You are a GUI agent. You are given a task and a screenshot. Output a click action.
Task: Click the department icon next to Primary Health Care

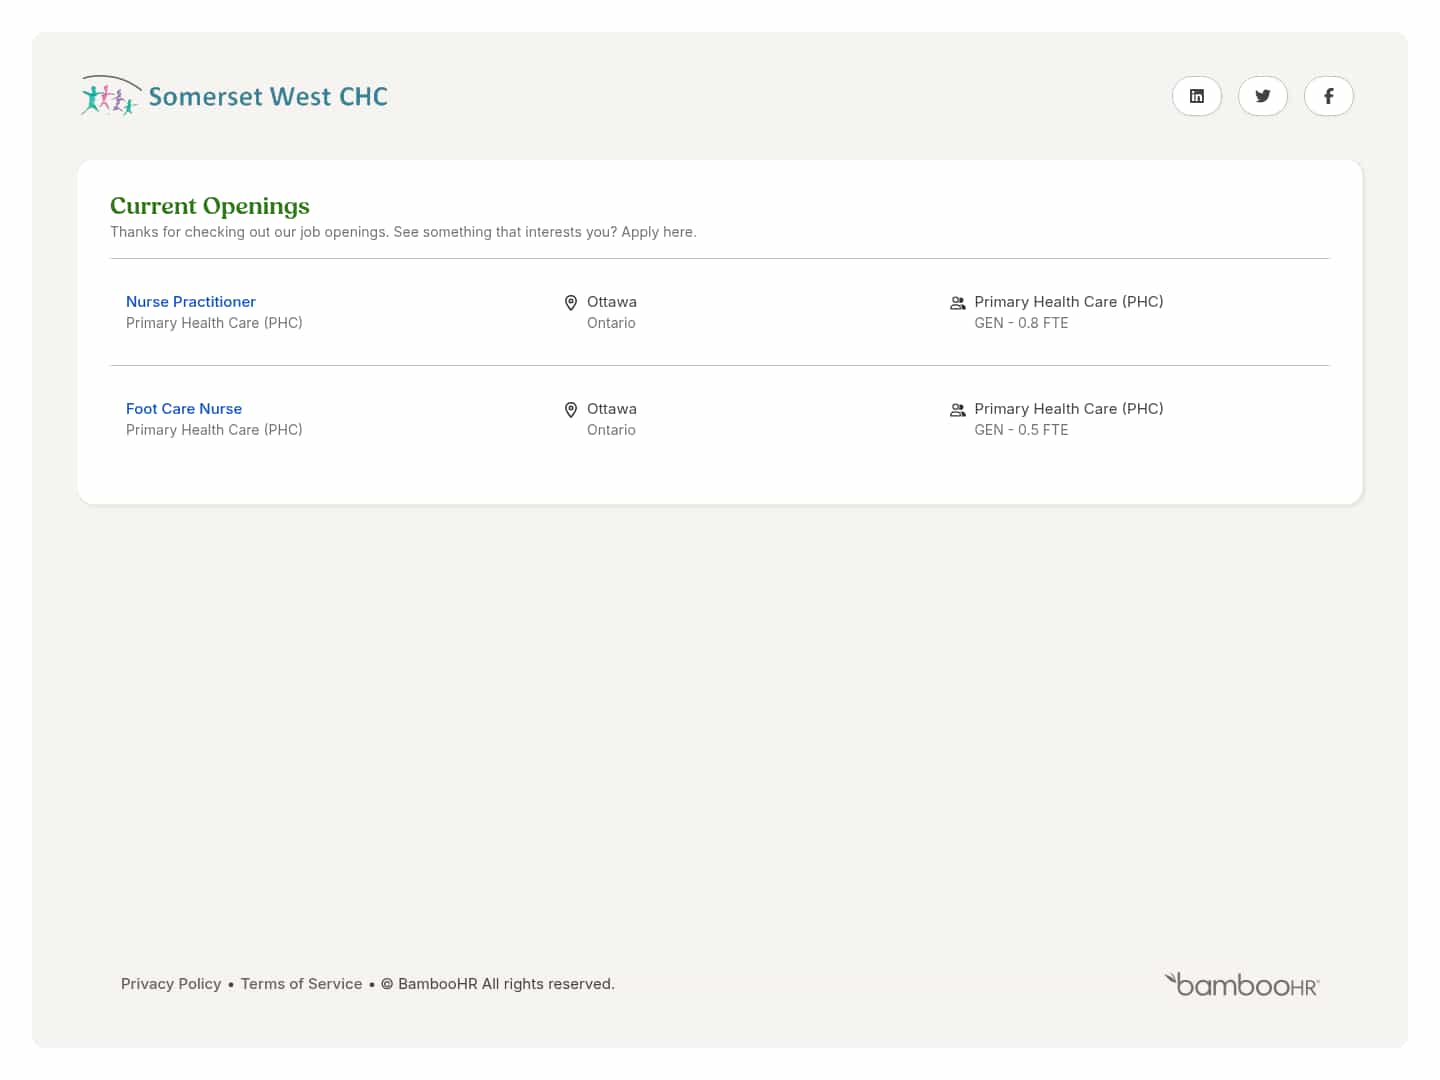[957, 302]
